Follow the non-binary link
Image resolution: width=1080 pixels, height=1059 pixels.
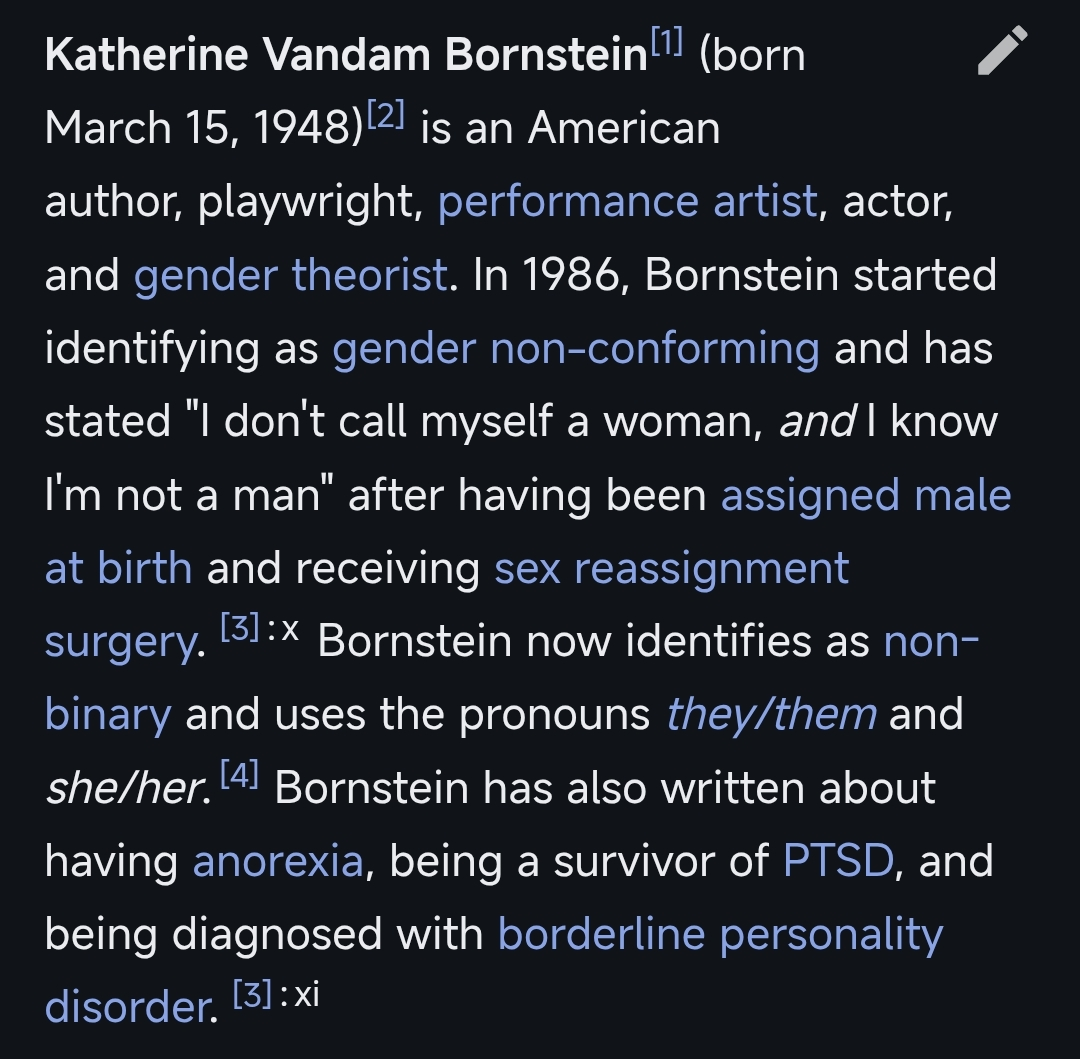931,641
